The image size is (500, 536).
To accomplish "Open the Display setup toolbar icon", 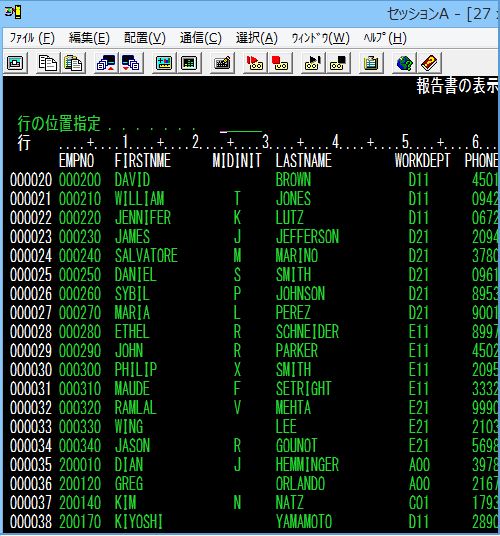I will (164, 63).
